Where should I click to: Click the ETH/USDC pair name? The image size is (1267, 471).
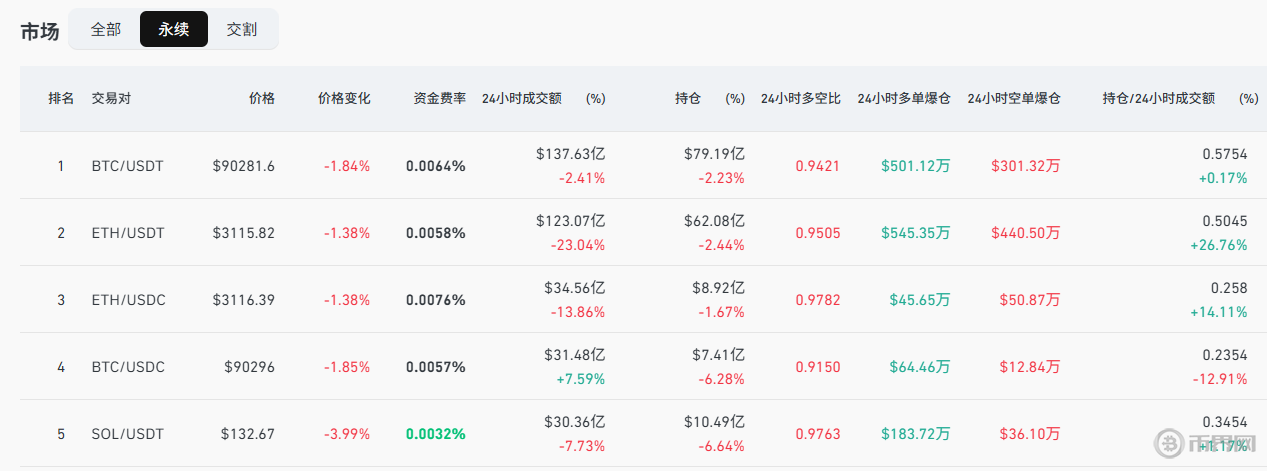tap(127, 300)
